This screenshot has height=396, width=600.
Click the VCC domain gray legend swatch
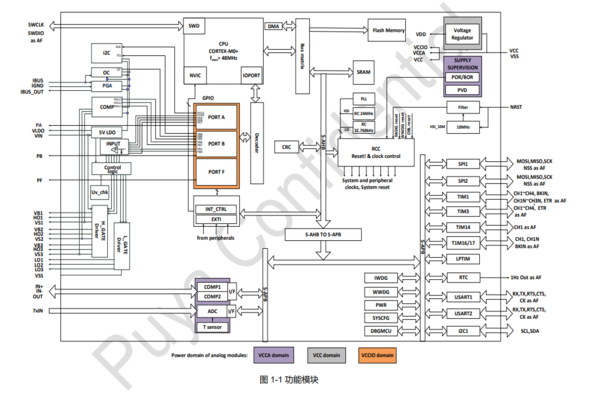coord(326,355)
